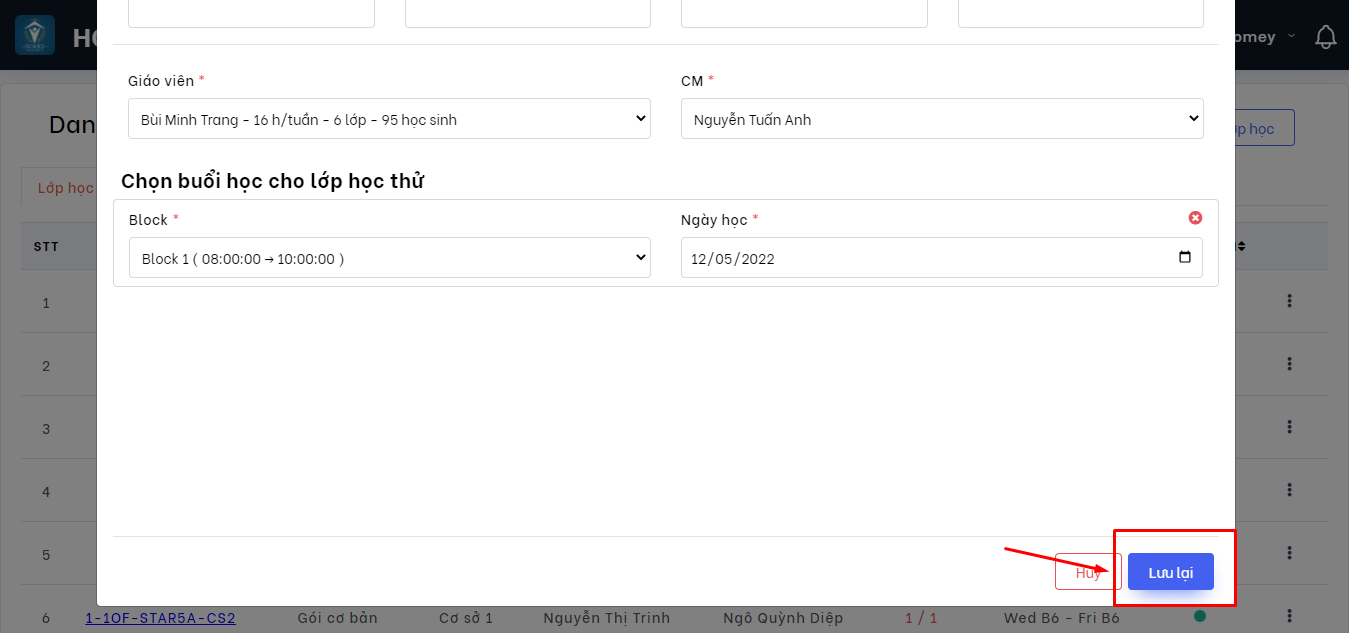
Task: Open three-dot menu for row 5
Action: pos(1289,554)
